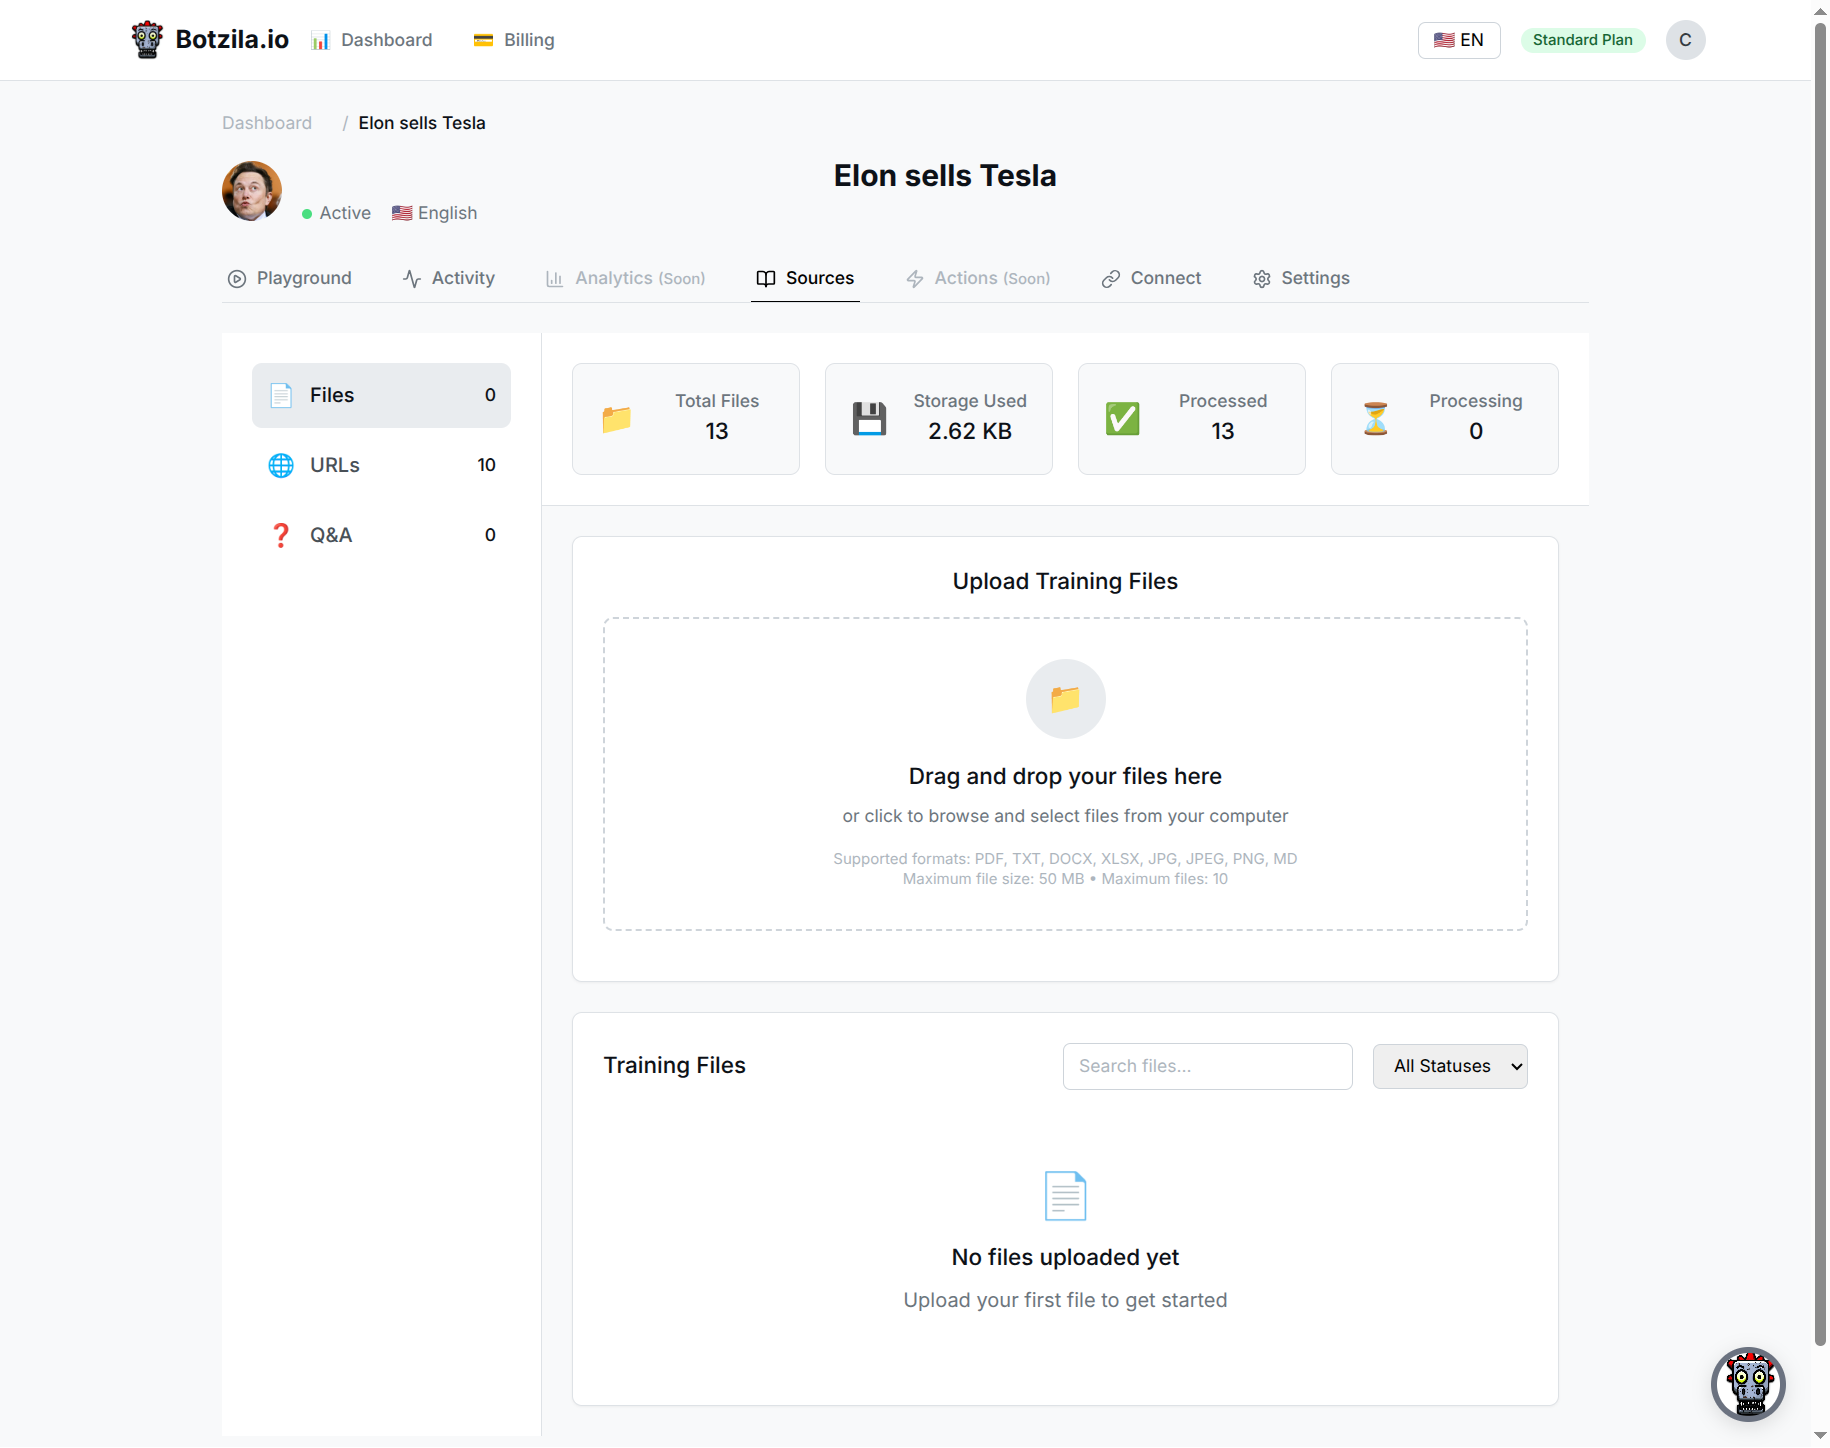1830x1448 pixels.
Task: Switch to the Activity tab
Action: 449,279
